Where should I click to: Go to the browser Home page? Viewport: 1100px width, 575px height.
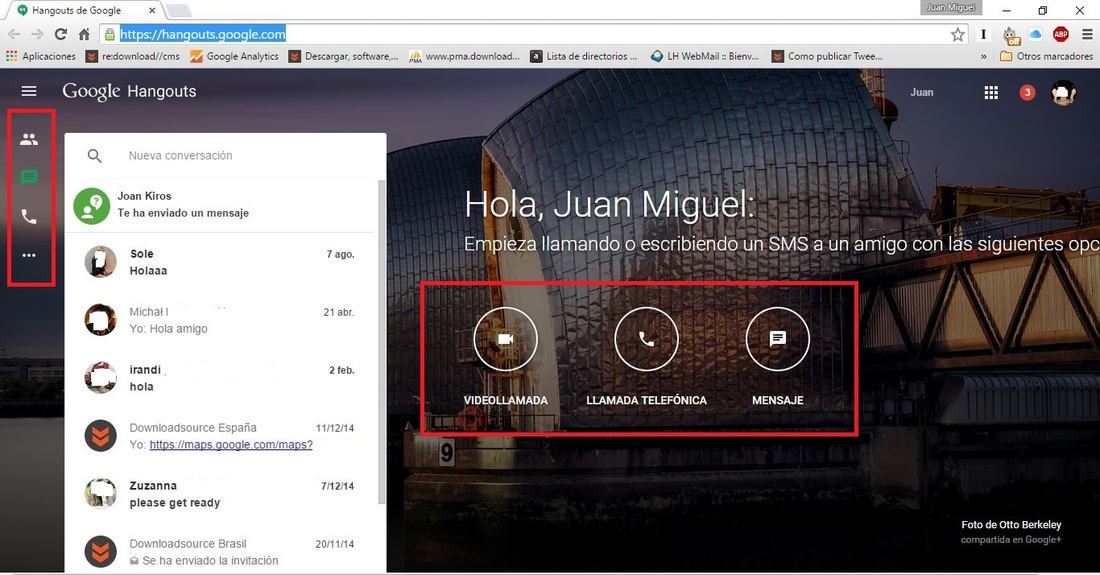84,34
